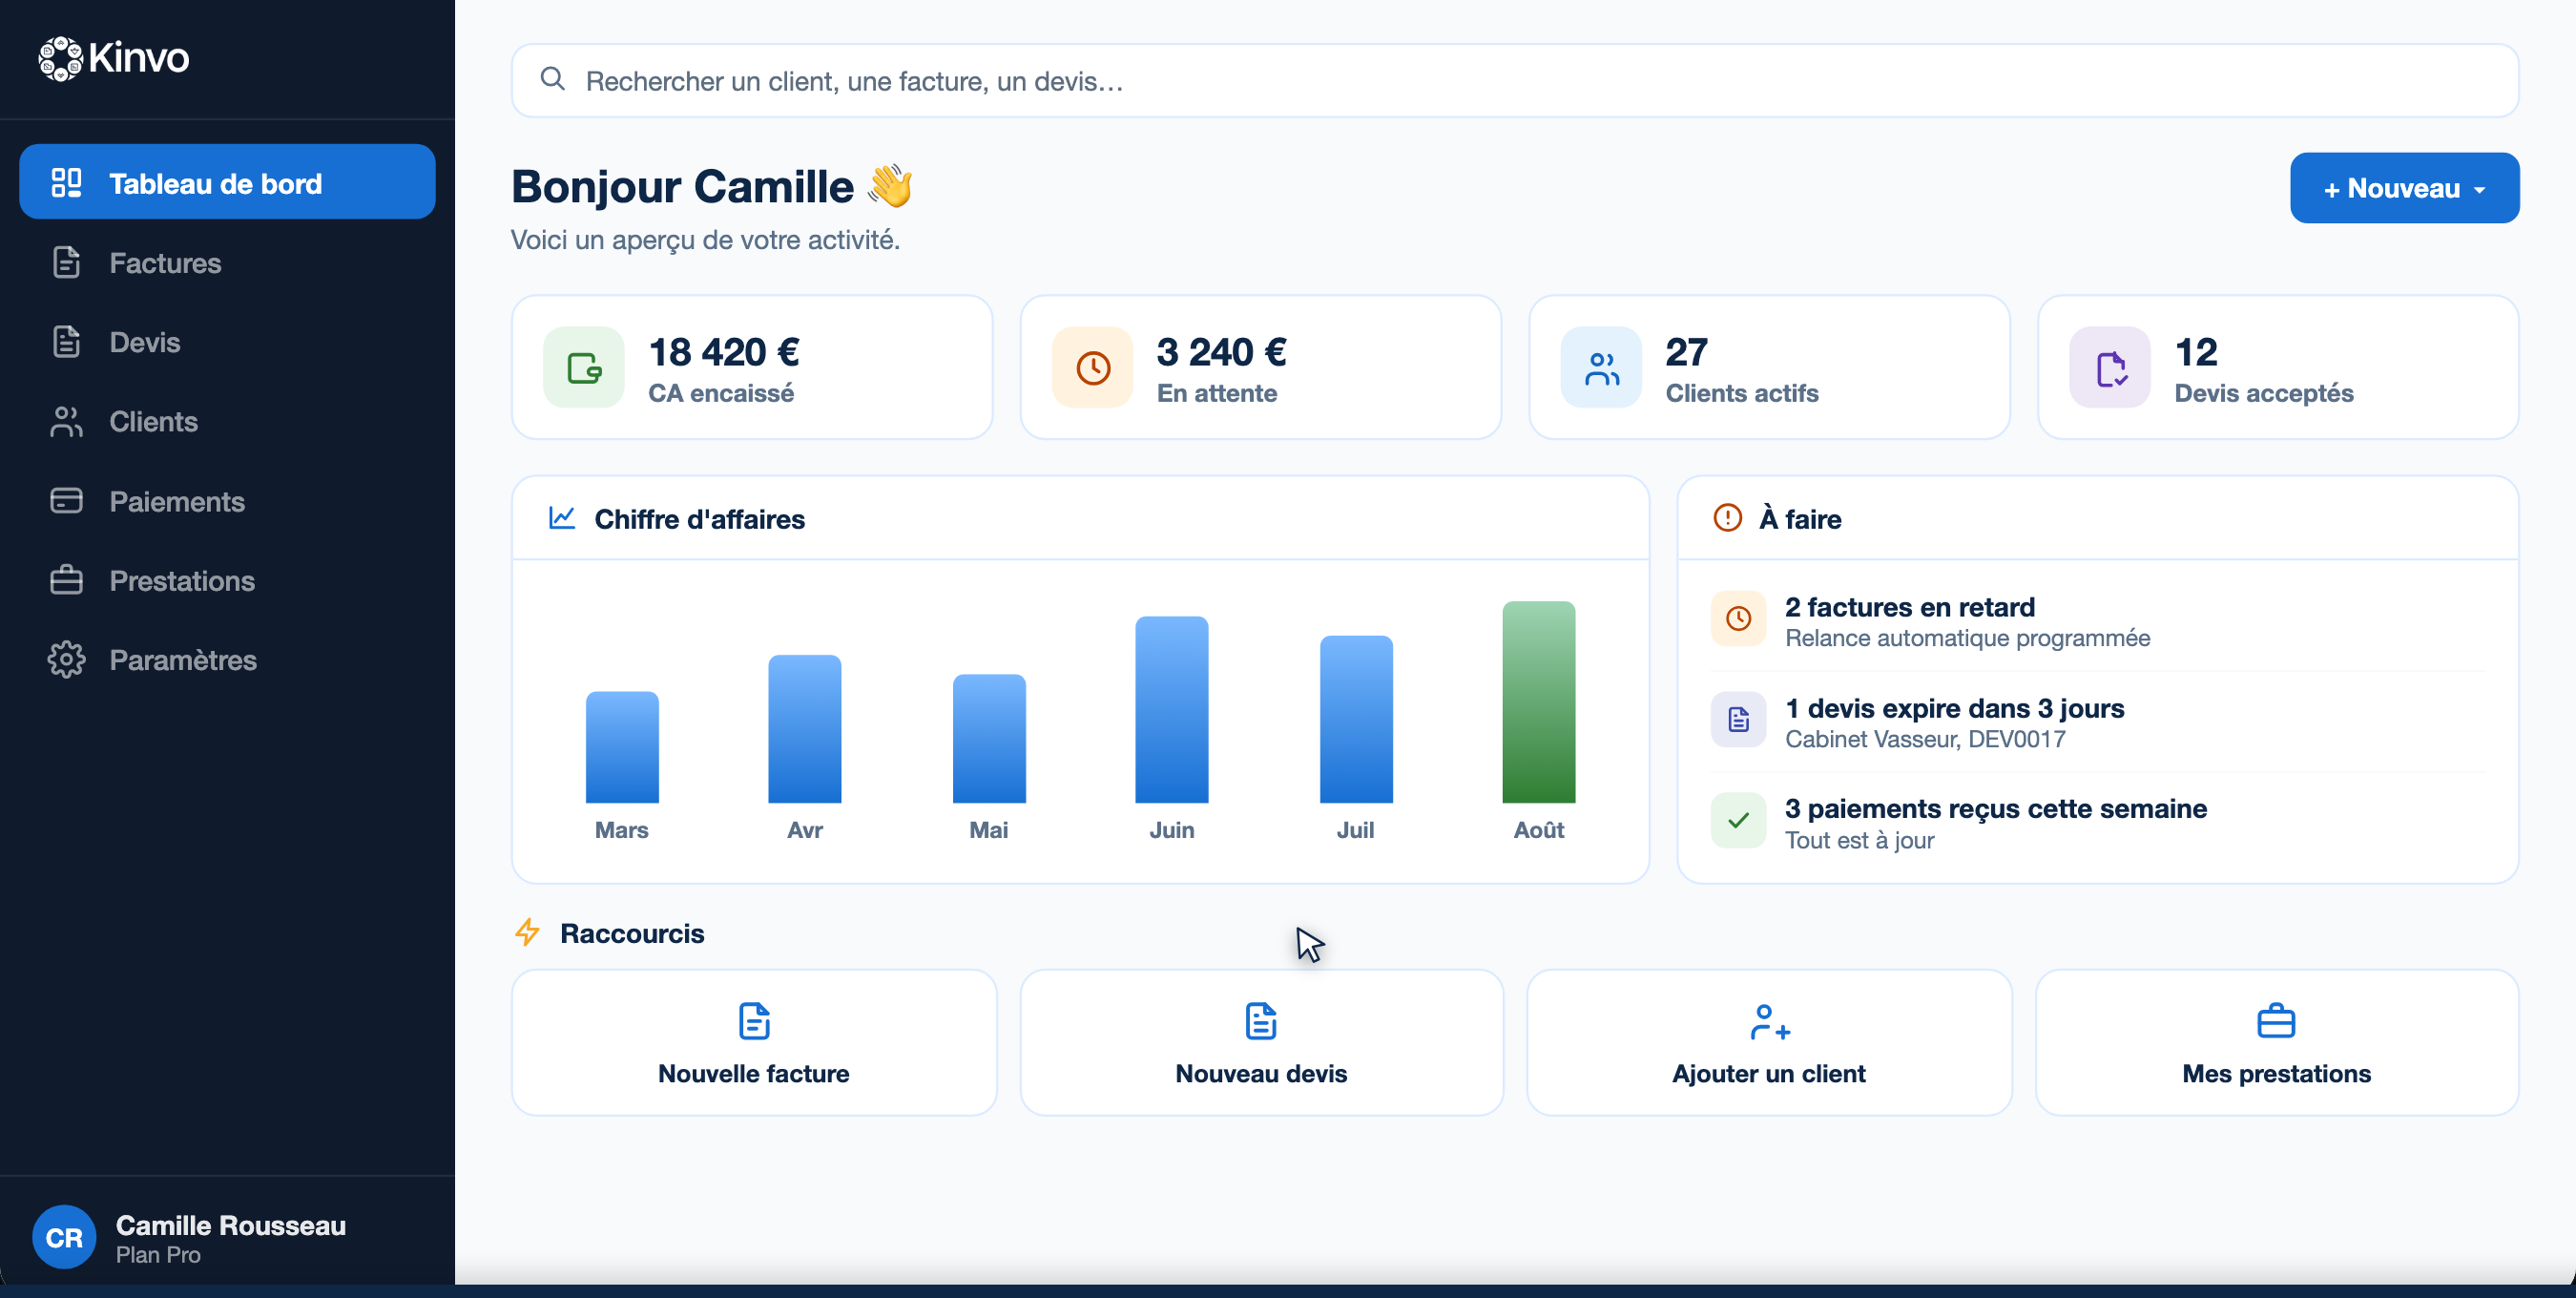Image resolution: width=2576 pixels, height=1298 pixels.
Task: Open the 1 devis expire dans 3 jours item
Action: [x=2097, y=722]
